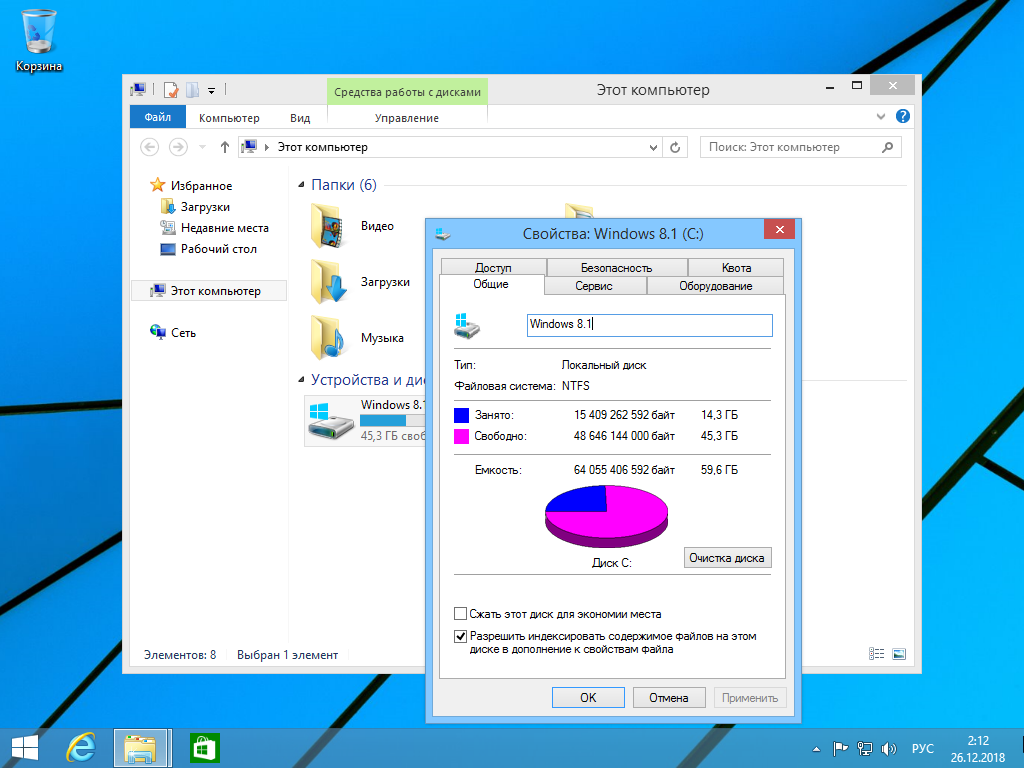Click the drive usage bar under Windows 8.1

[392, 421]
